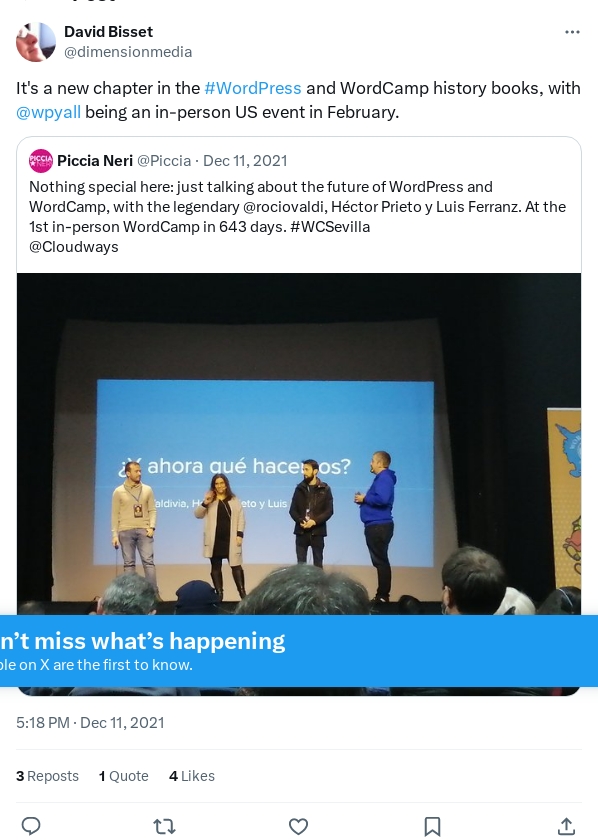Screen dimensions: 598x840
Task: Click the share upload icon
Action: coord(566,826)
